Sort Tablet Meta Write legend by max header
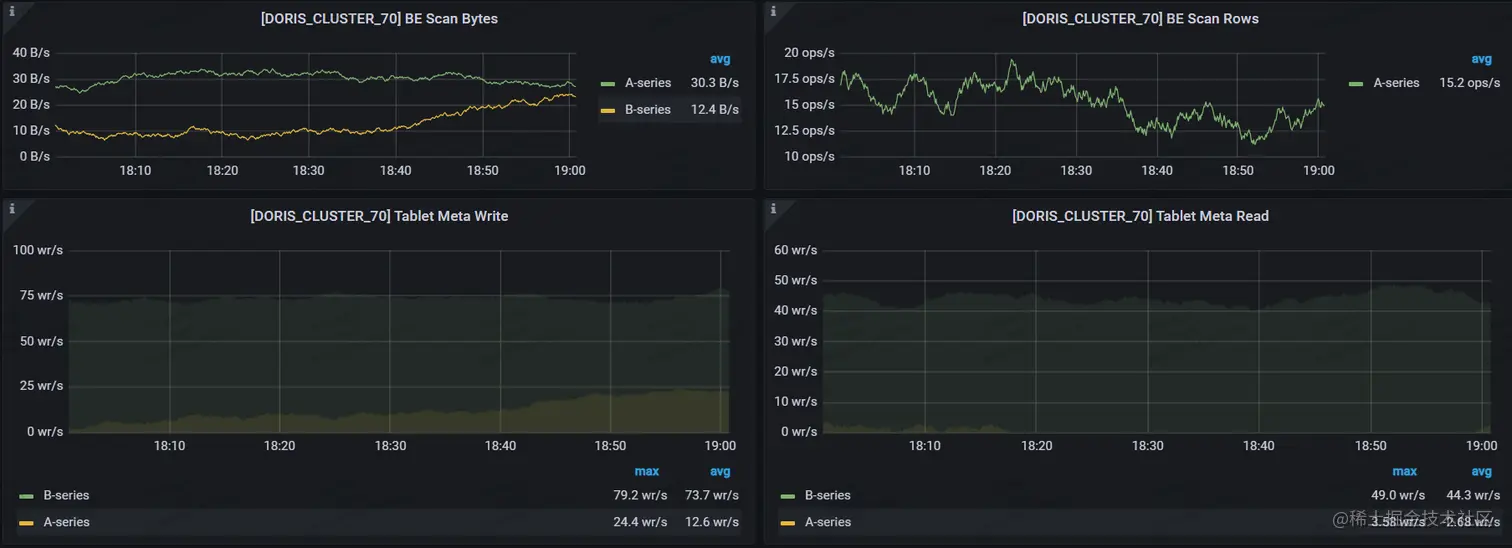The width and height of the screenshot is (1512, 548). click(x=647, y=471)
